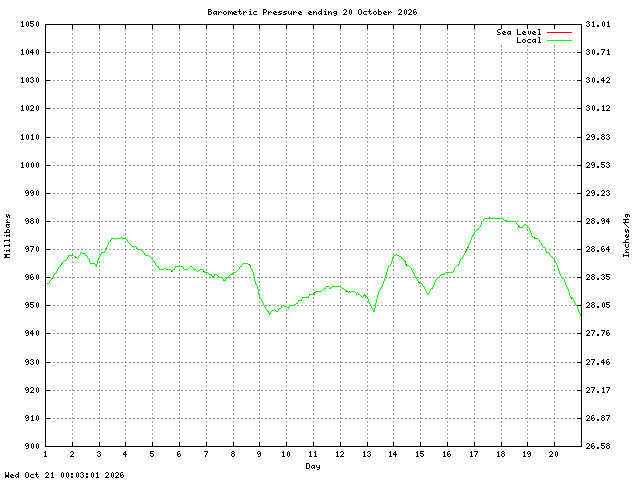The image size is (640, 480).
Task: Click the 1010 millibars tick label
Action: pyautogui.click(x=30, y=137)
